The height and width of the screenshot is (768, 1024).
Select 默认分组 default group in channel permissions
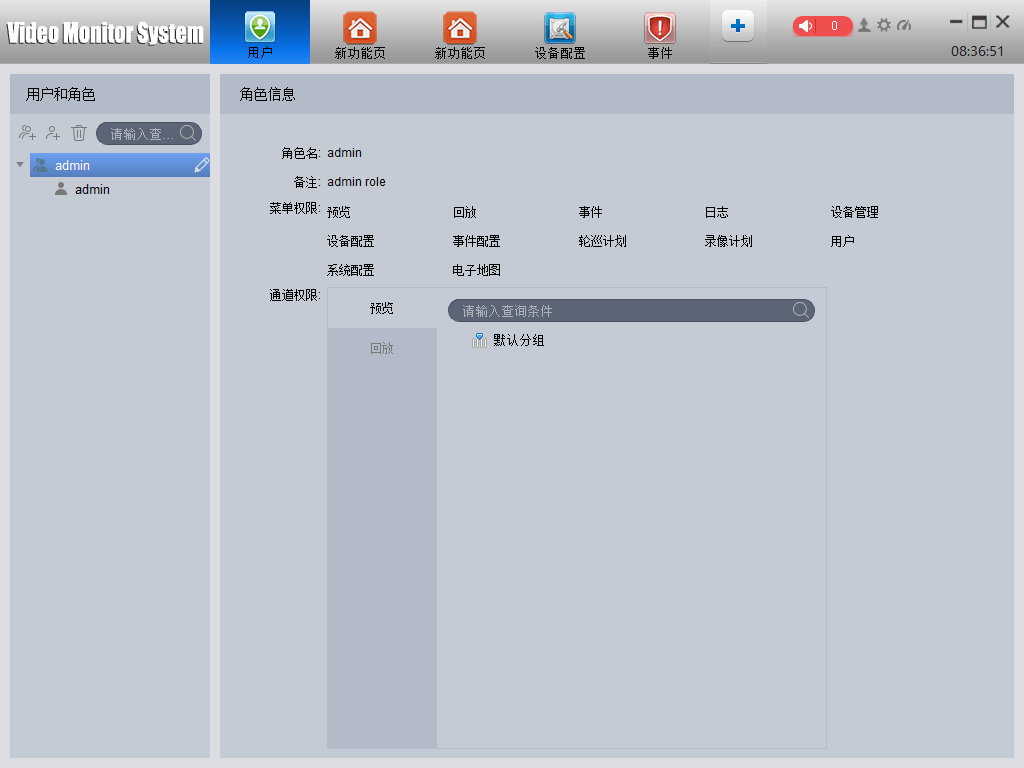[x=516, y=340]
